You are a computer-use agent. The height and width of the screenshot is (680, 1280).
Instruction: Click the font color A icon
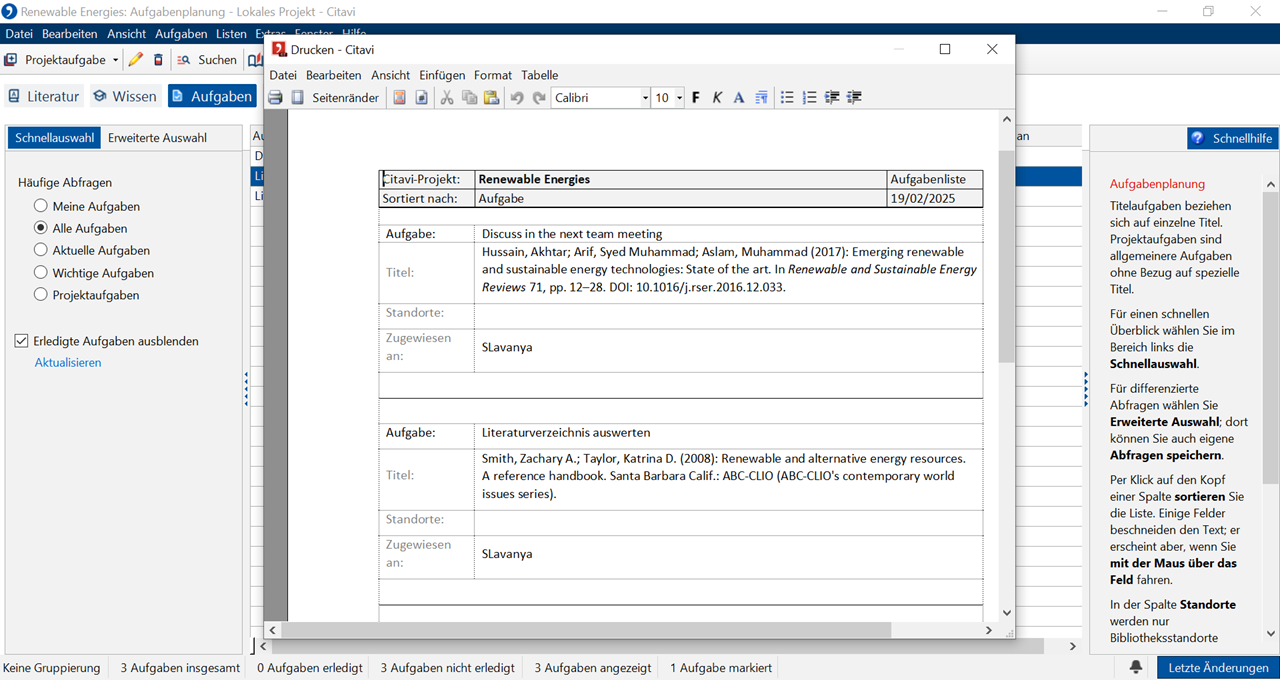pyautogui.click(x=739, y=97)
